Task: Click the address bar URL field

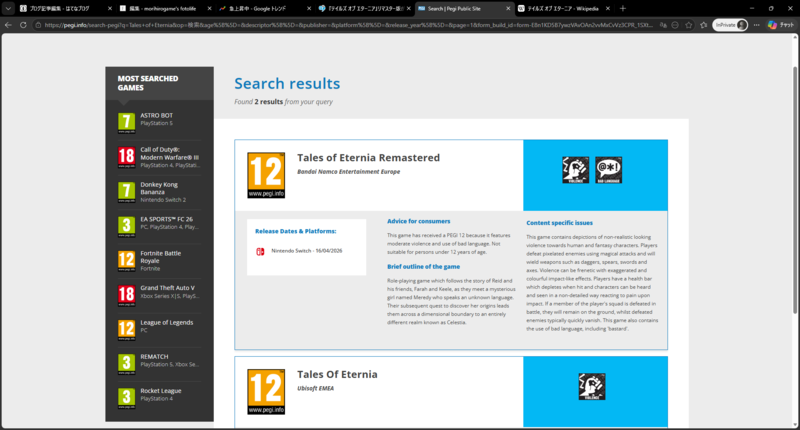Action: [x=347, y=24]
